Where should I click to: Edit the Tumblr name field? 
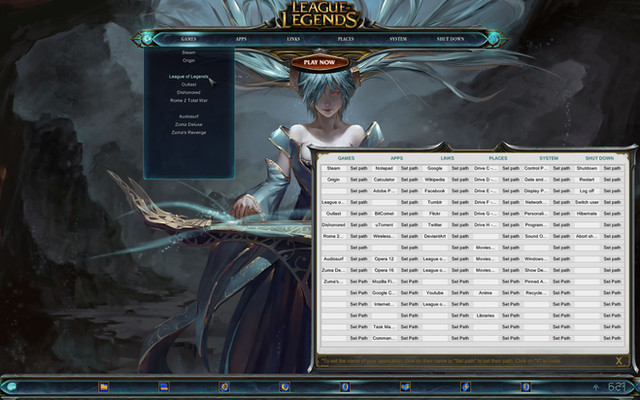(x=435, y=202)
